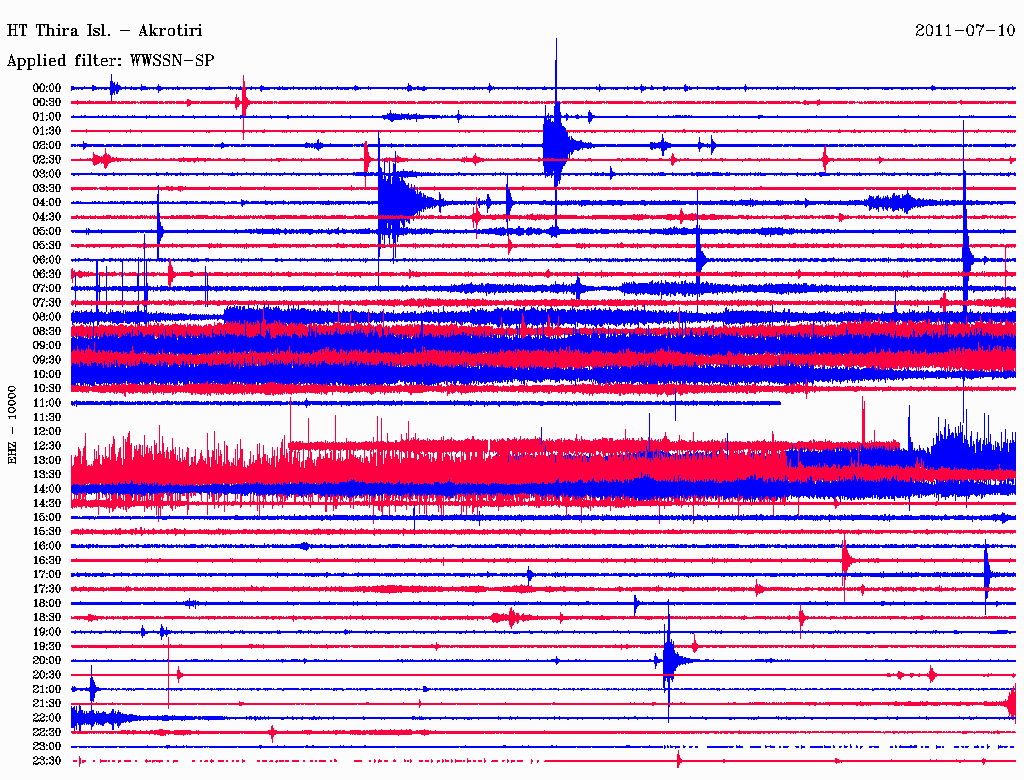Screen dimensions: 1024x780
Task: Select the 04:30 time label
Action: [47, 217]
